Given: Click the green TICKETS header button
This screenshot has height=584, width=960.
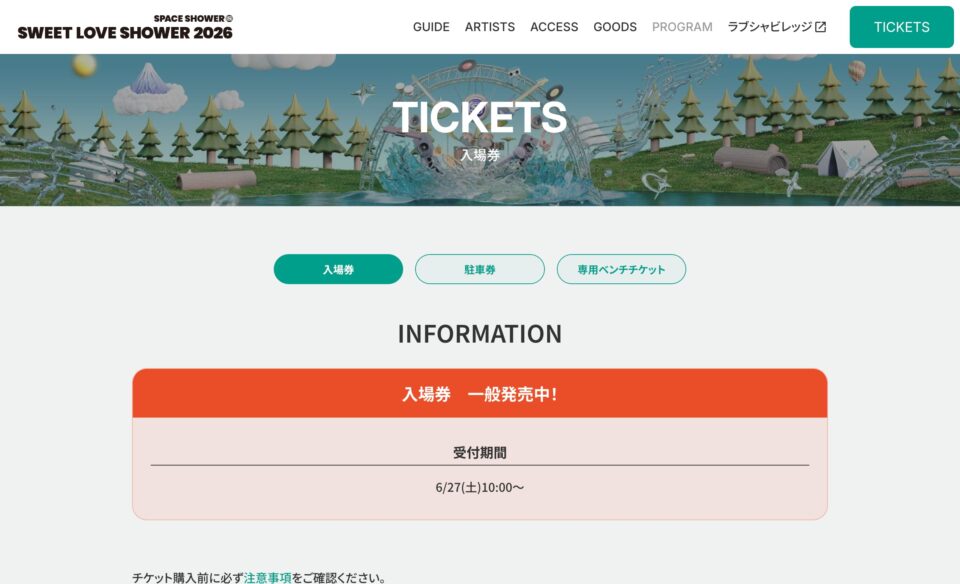Looking at the screenshot, I should click(901, 27).
